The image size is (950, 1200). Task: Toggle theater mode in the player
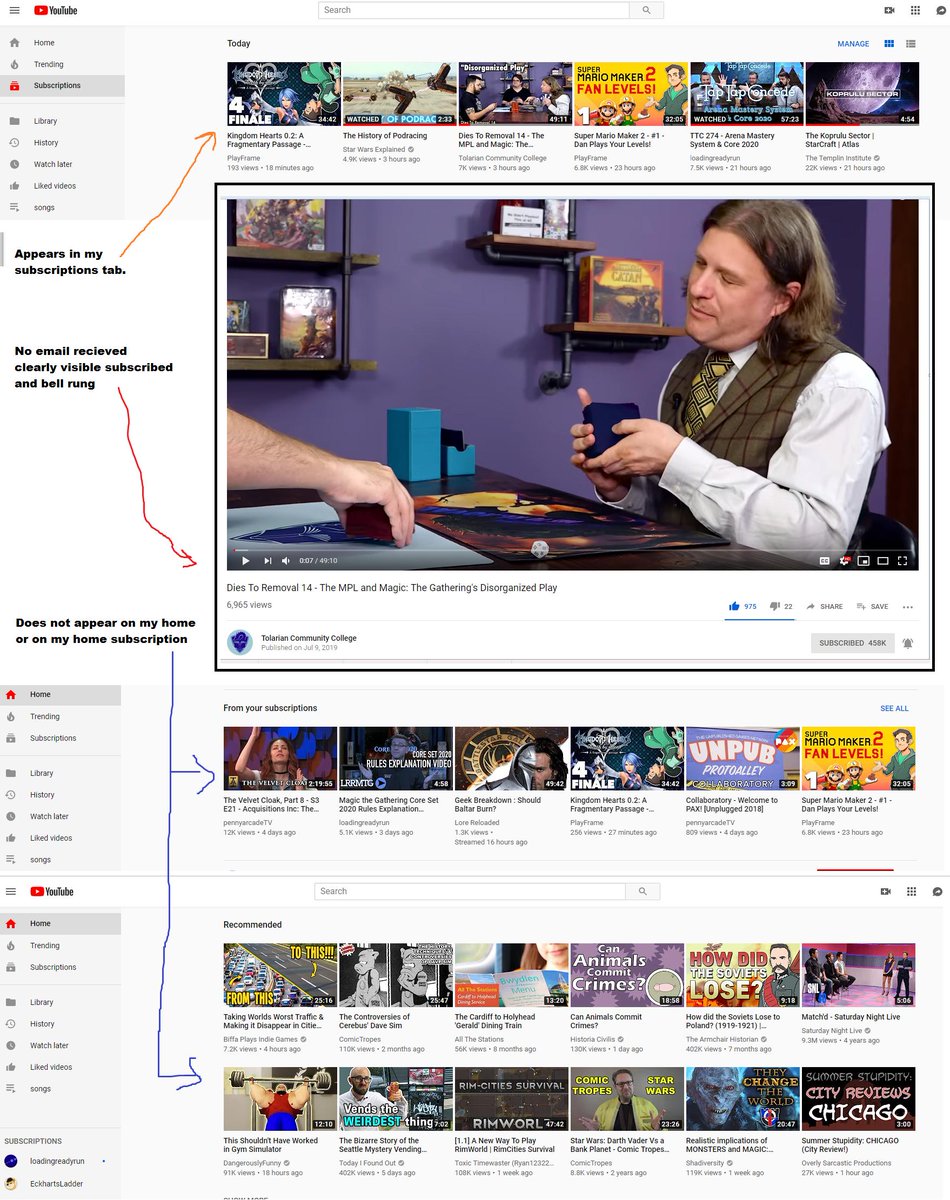[883, 561]
